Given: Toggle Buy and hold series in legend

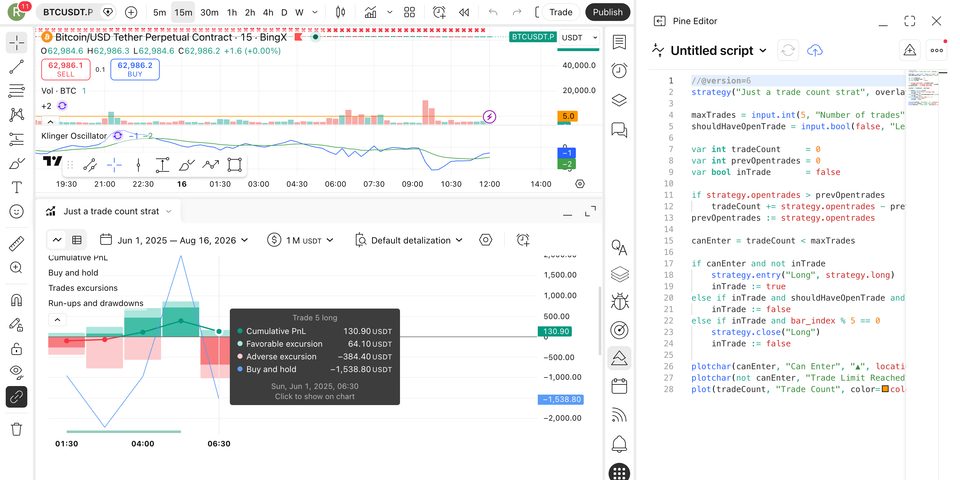Looking at the screenshot, I should (x=73, y=273).
